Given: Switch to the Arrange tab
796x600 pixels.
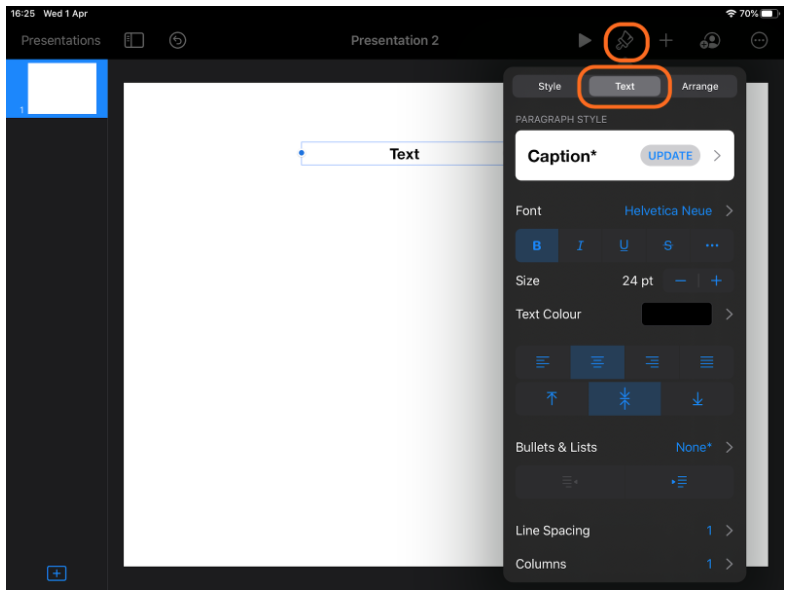Looking at the screenshot, I should click(x=700, y=86).
